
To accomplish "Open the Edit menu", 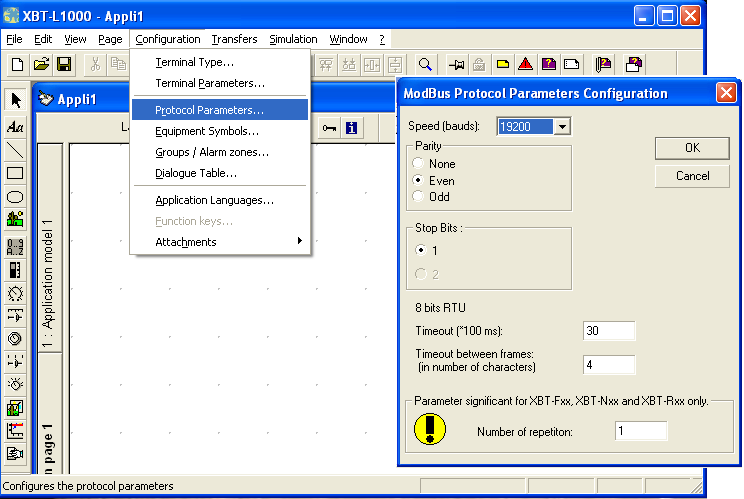I will (x=43, y=39).
